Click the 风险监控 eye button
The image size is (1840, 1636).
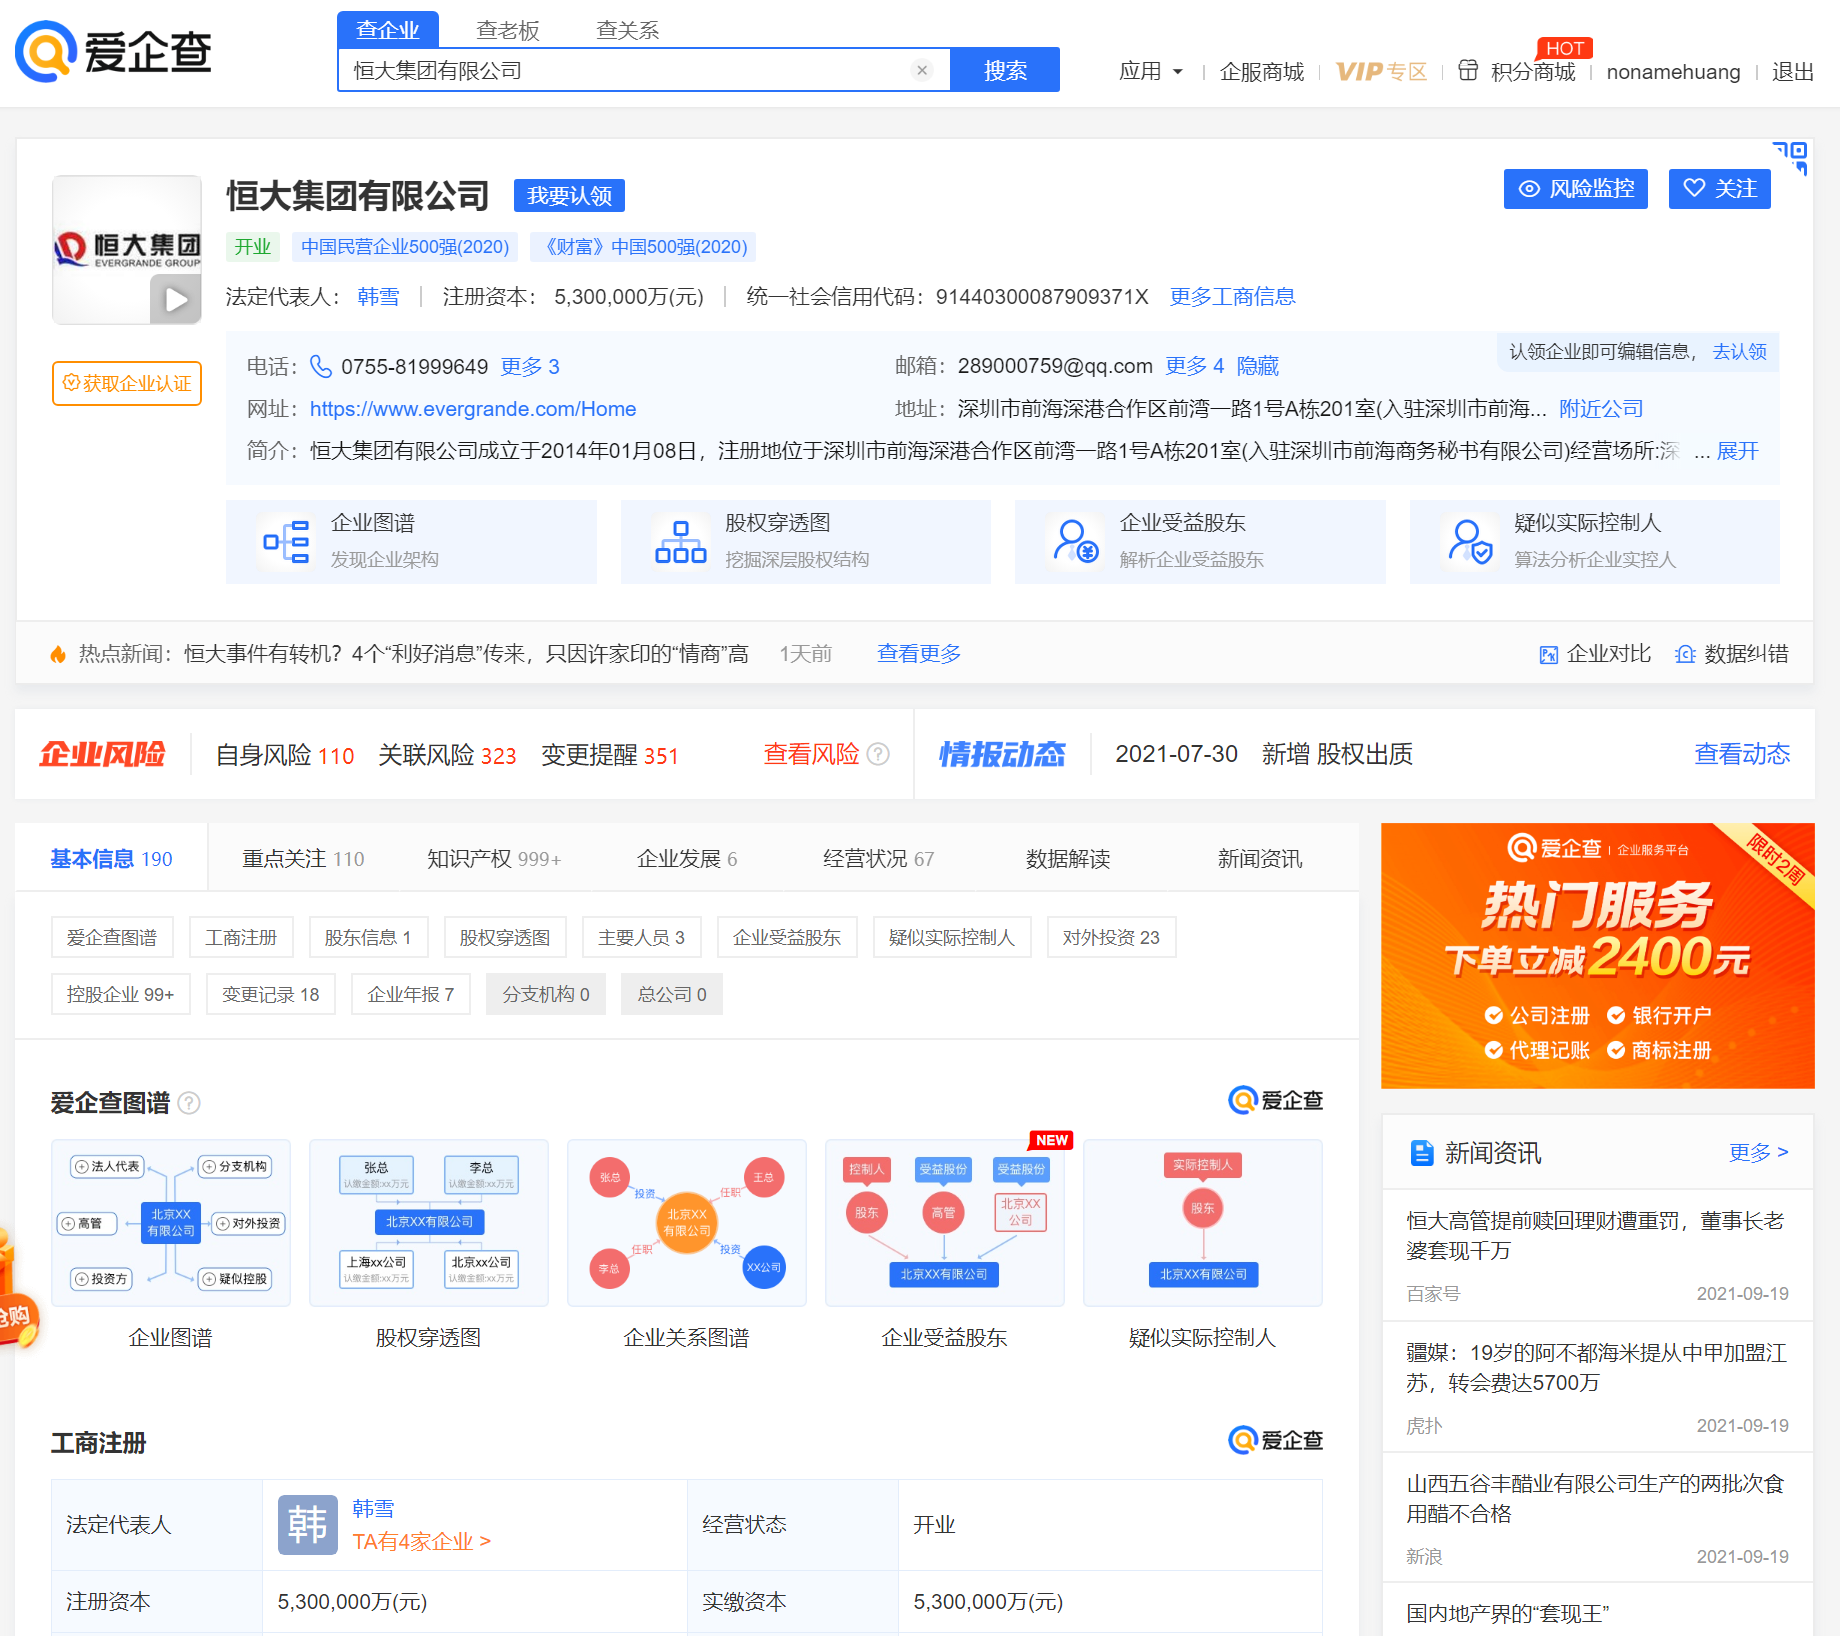coord(1576,189)
